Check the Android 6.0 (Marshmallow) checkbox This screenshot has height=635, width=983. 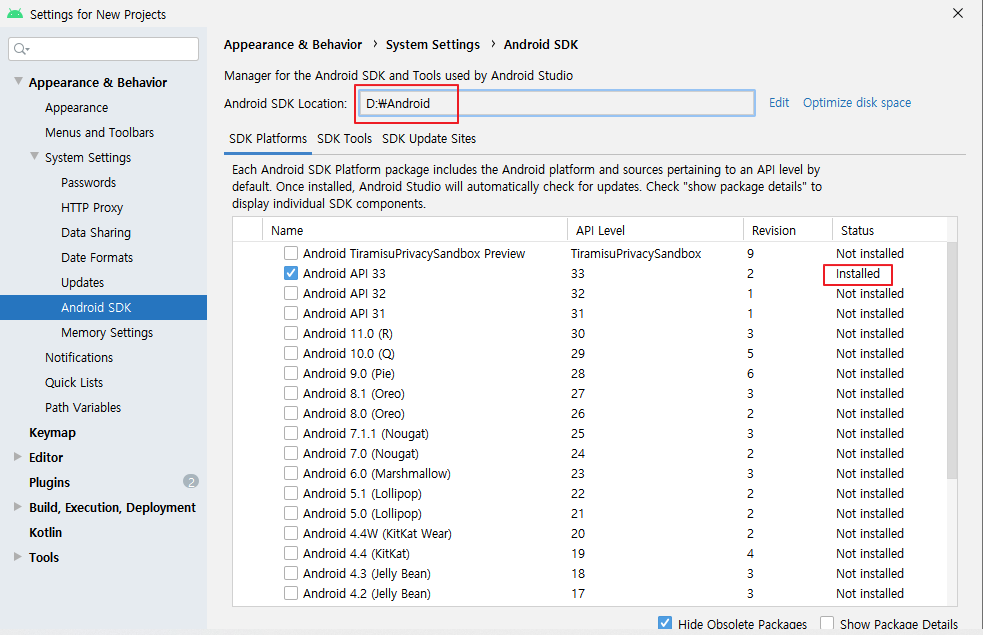point(290,473)
